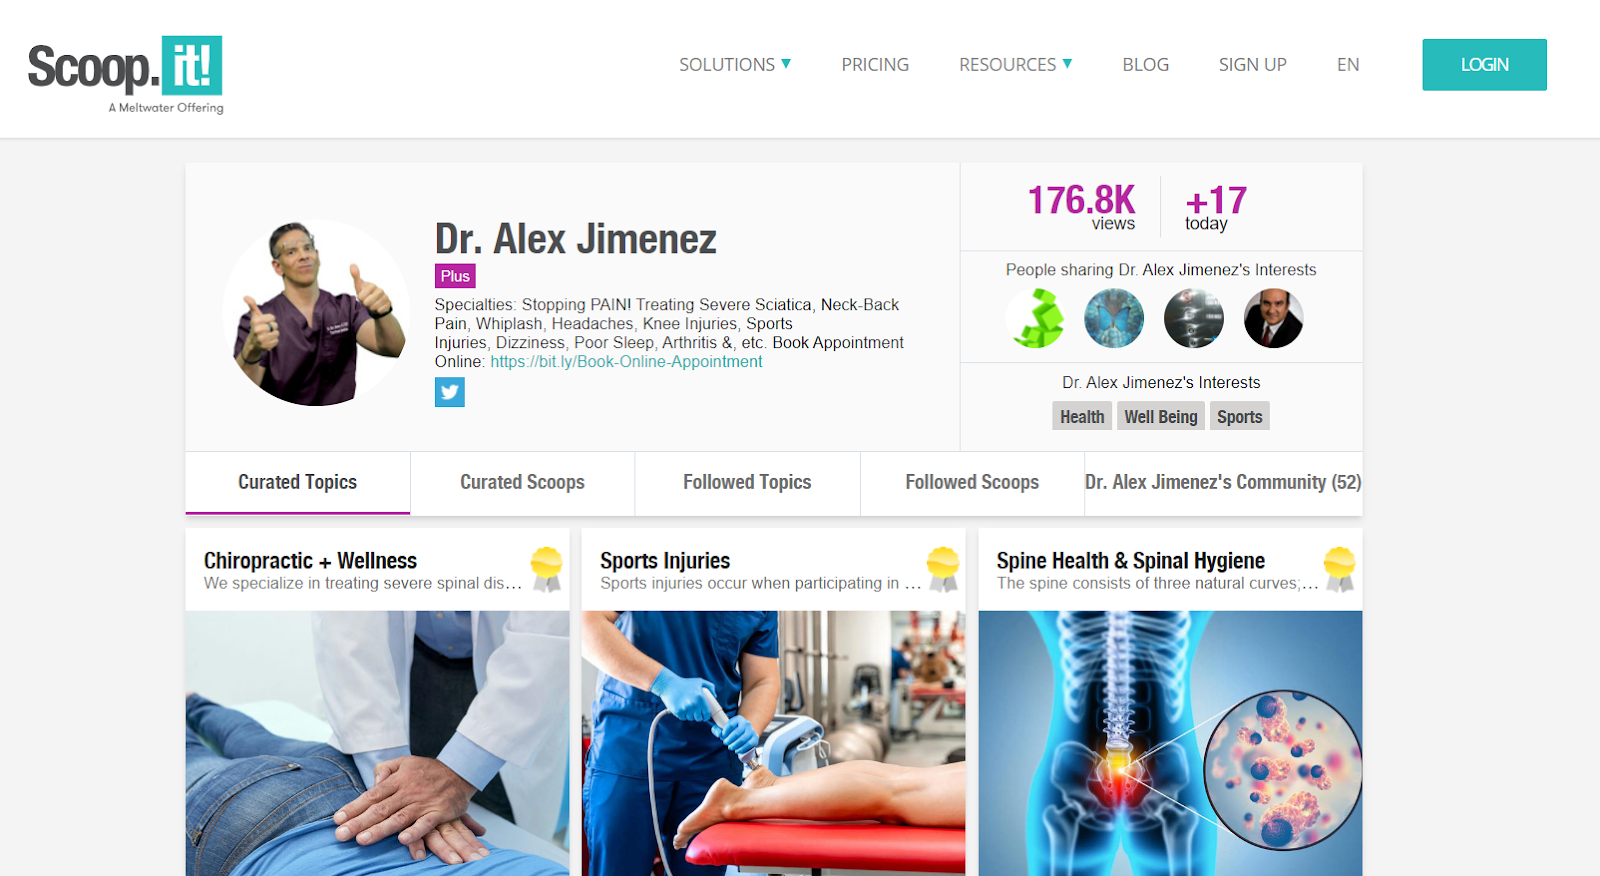
Task: Open the Book-Online-Appointment bit.ly link
Action: click(x=626, y=362)
